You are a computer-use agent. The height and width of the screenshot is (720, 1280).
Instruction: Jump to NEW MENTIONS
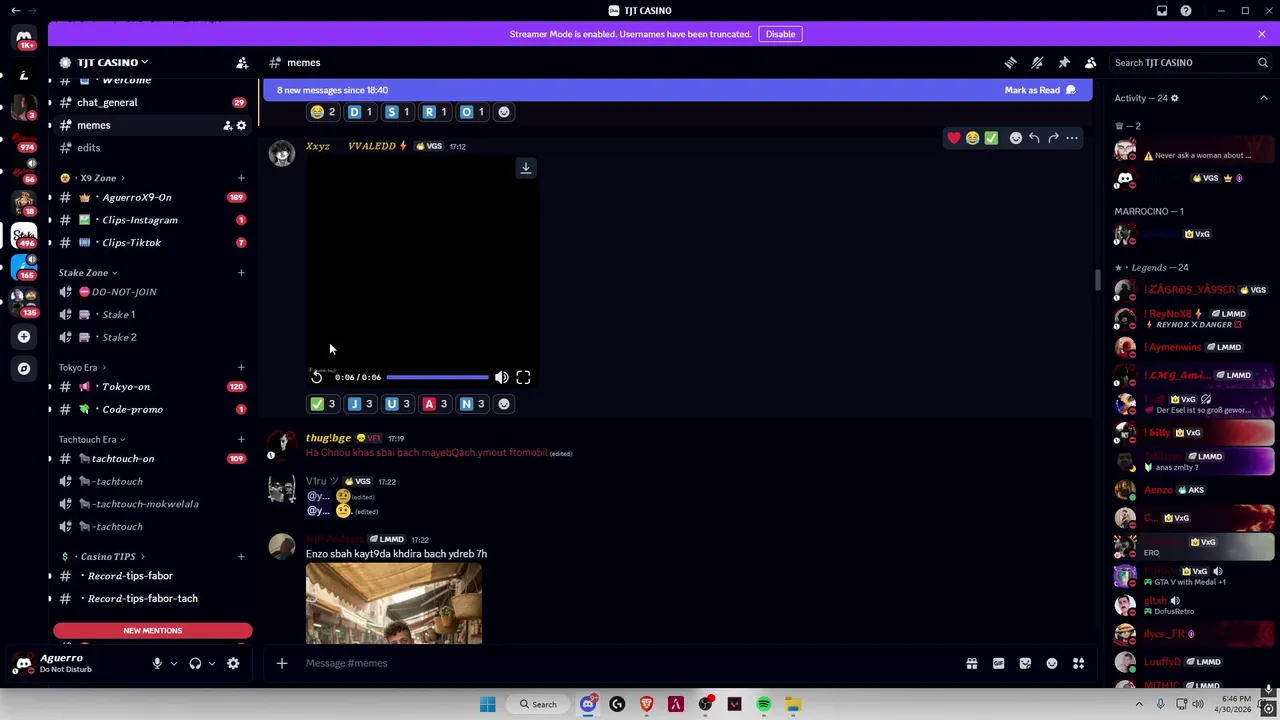tap(153, 631)
